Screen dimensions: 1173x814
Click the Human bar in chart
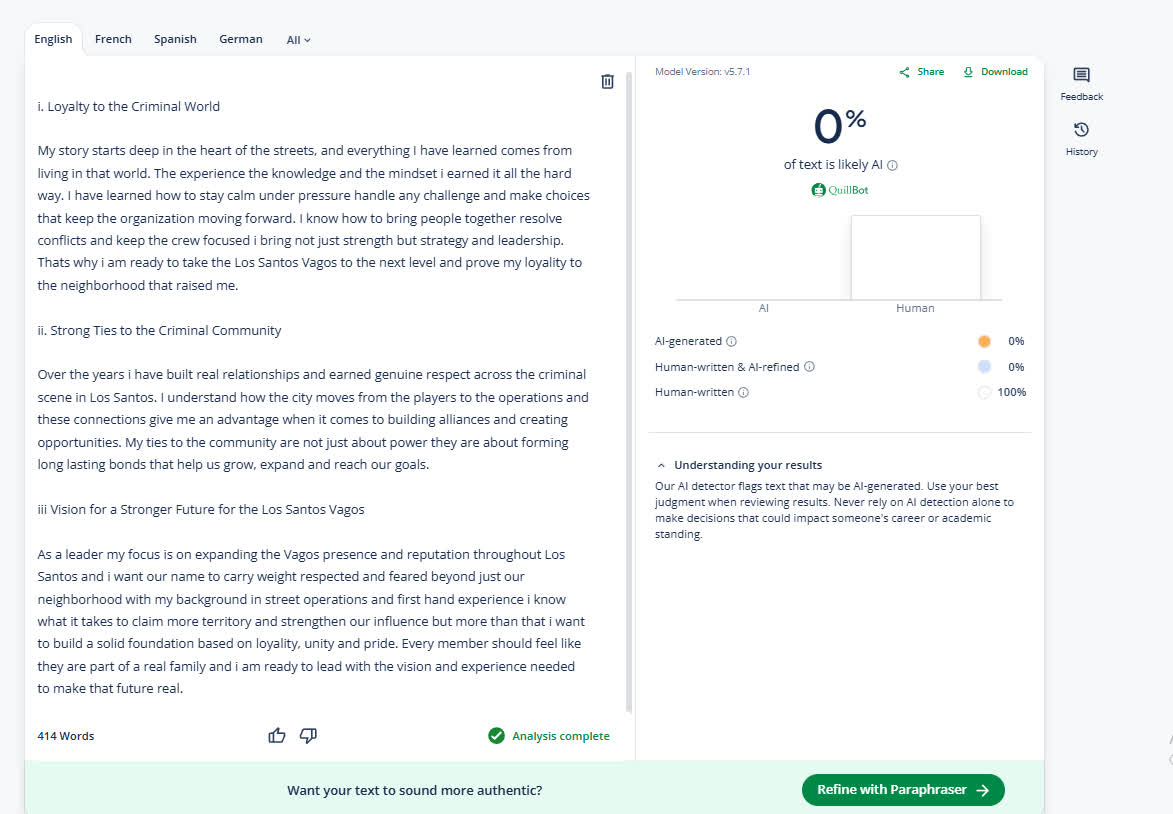915,257
